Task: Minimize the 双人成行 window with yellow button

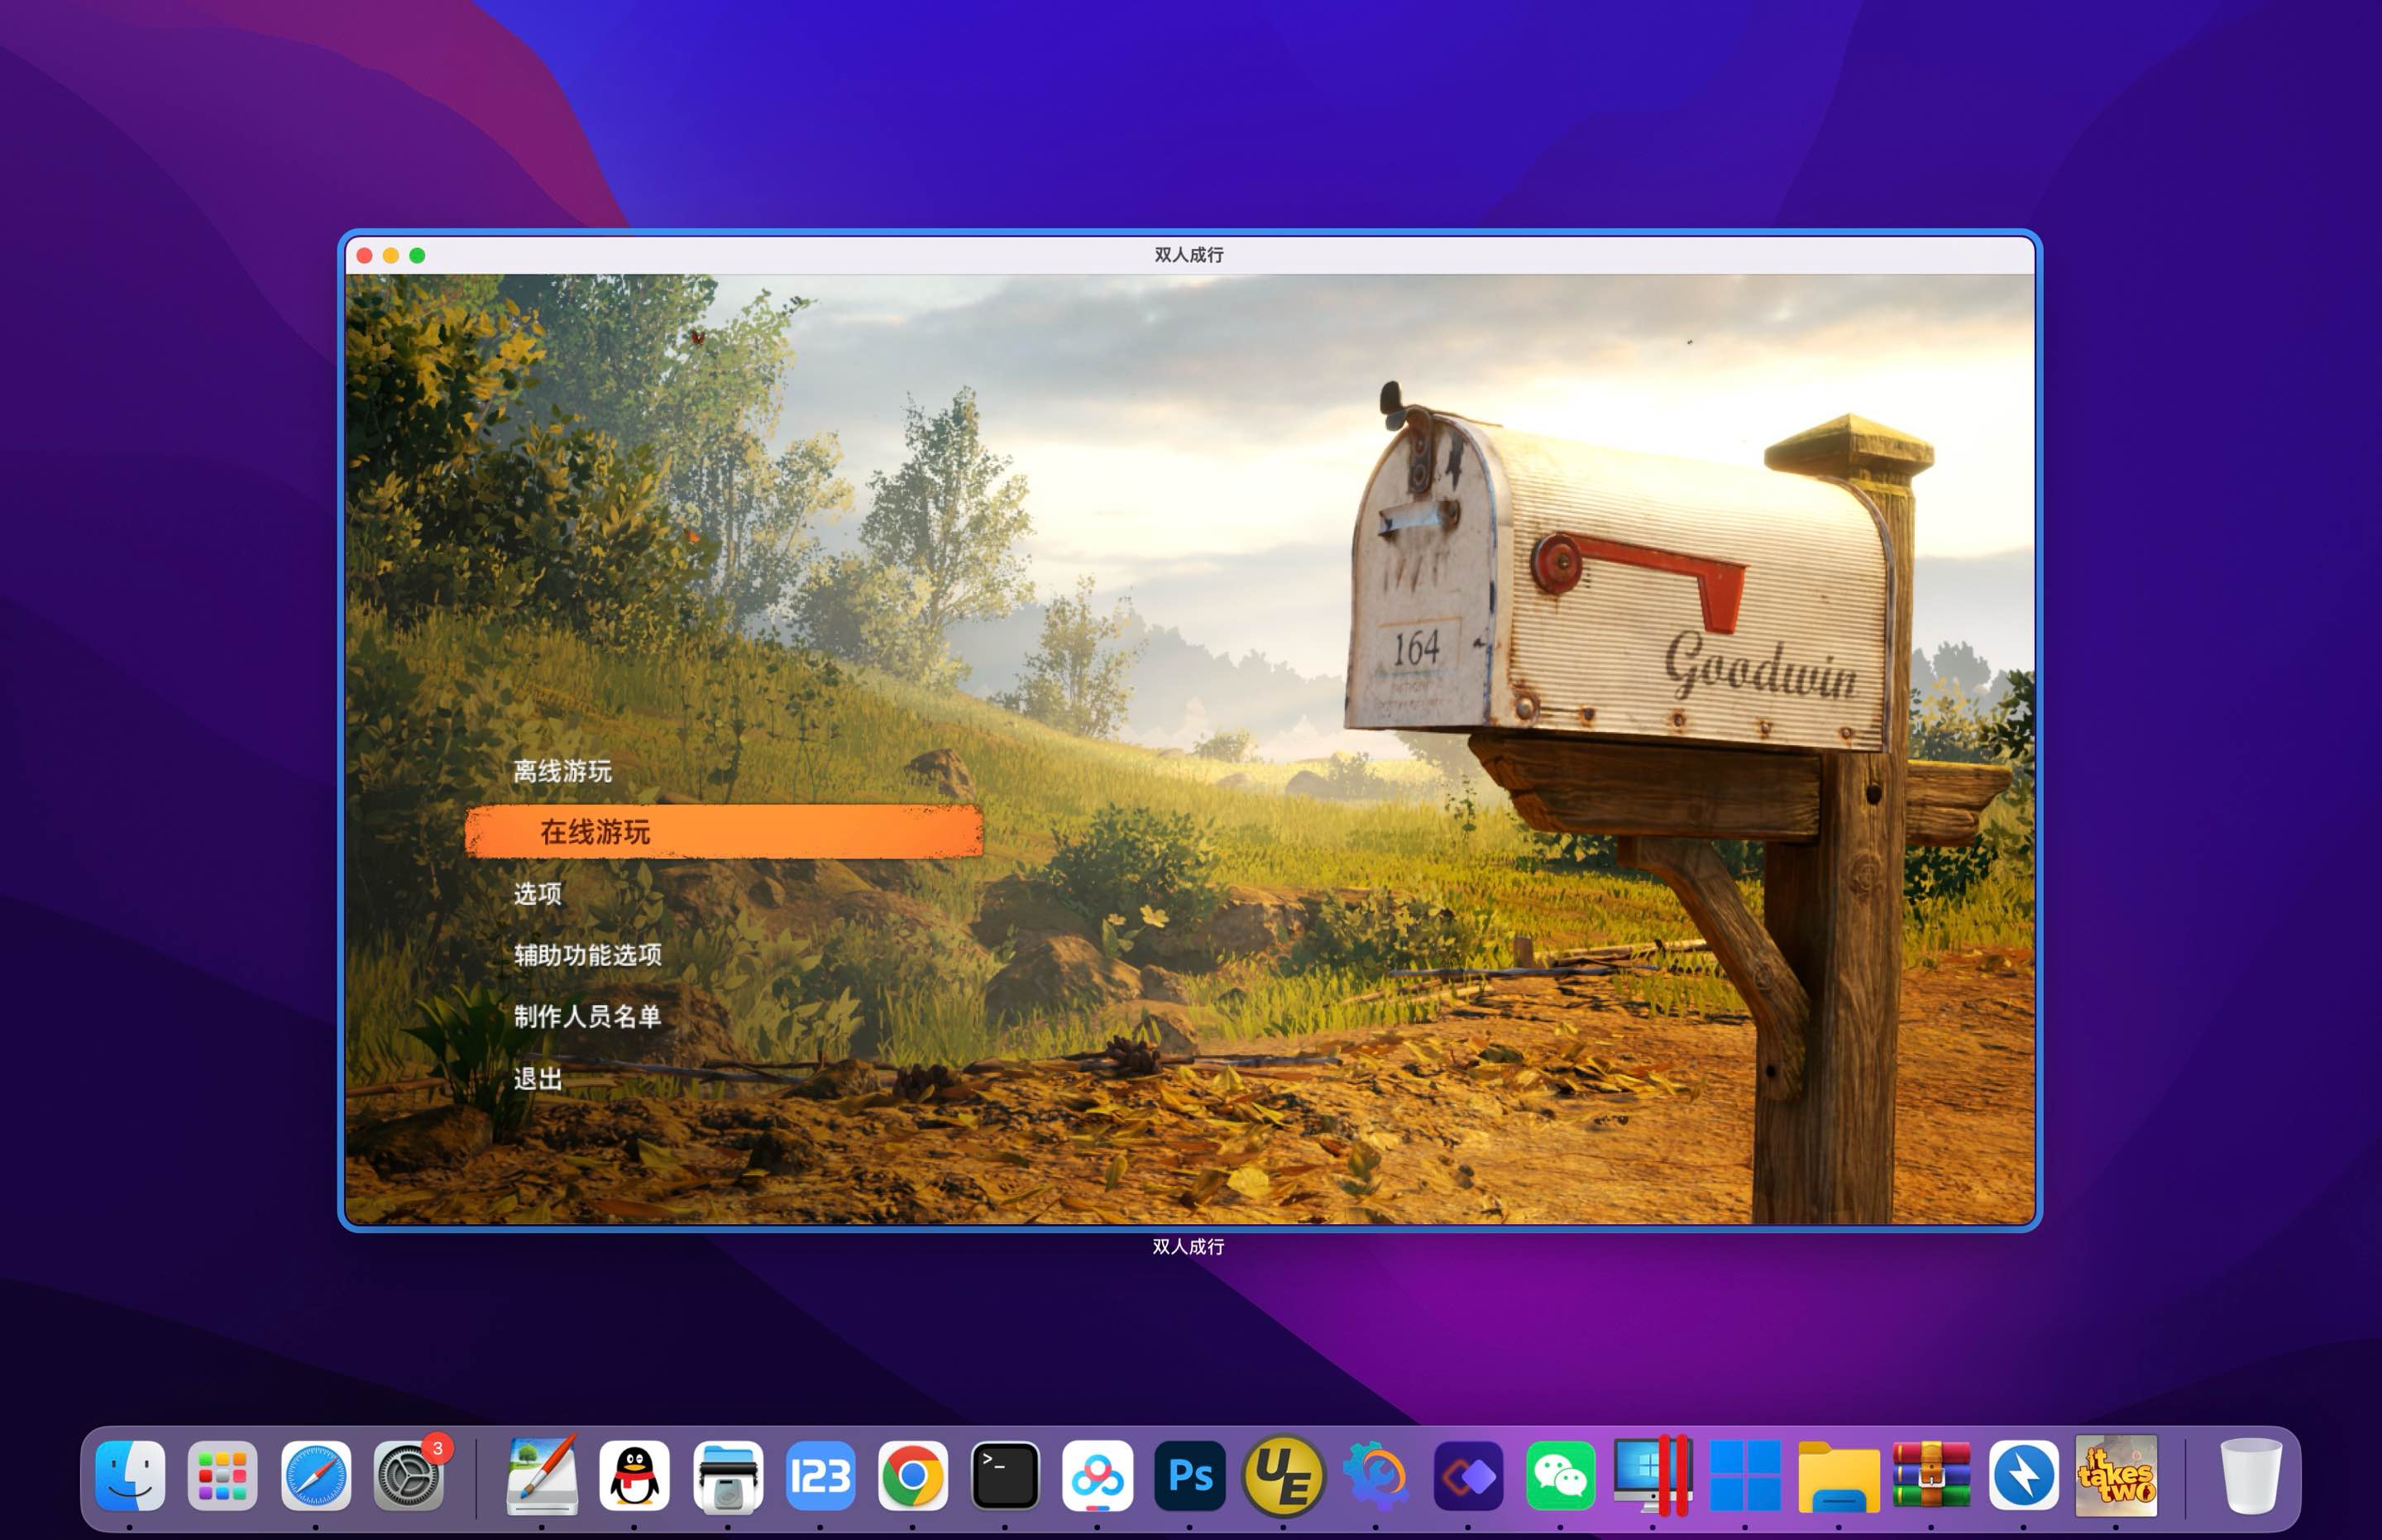Action: click(x=391, y=256)
